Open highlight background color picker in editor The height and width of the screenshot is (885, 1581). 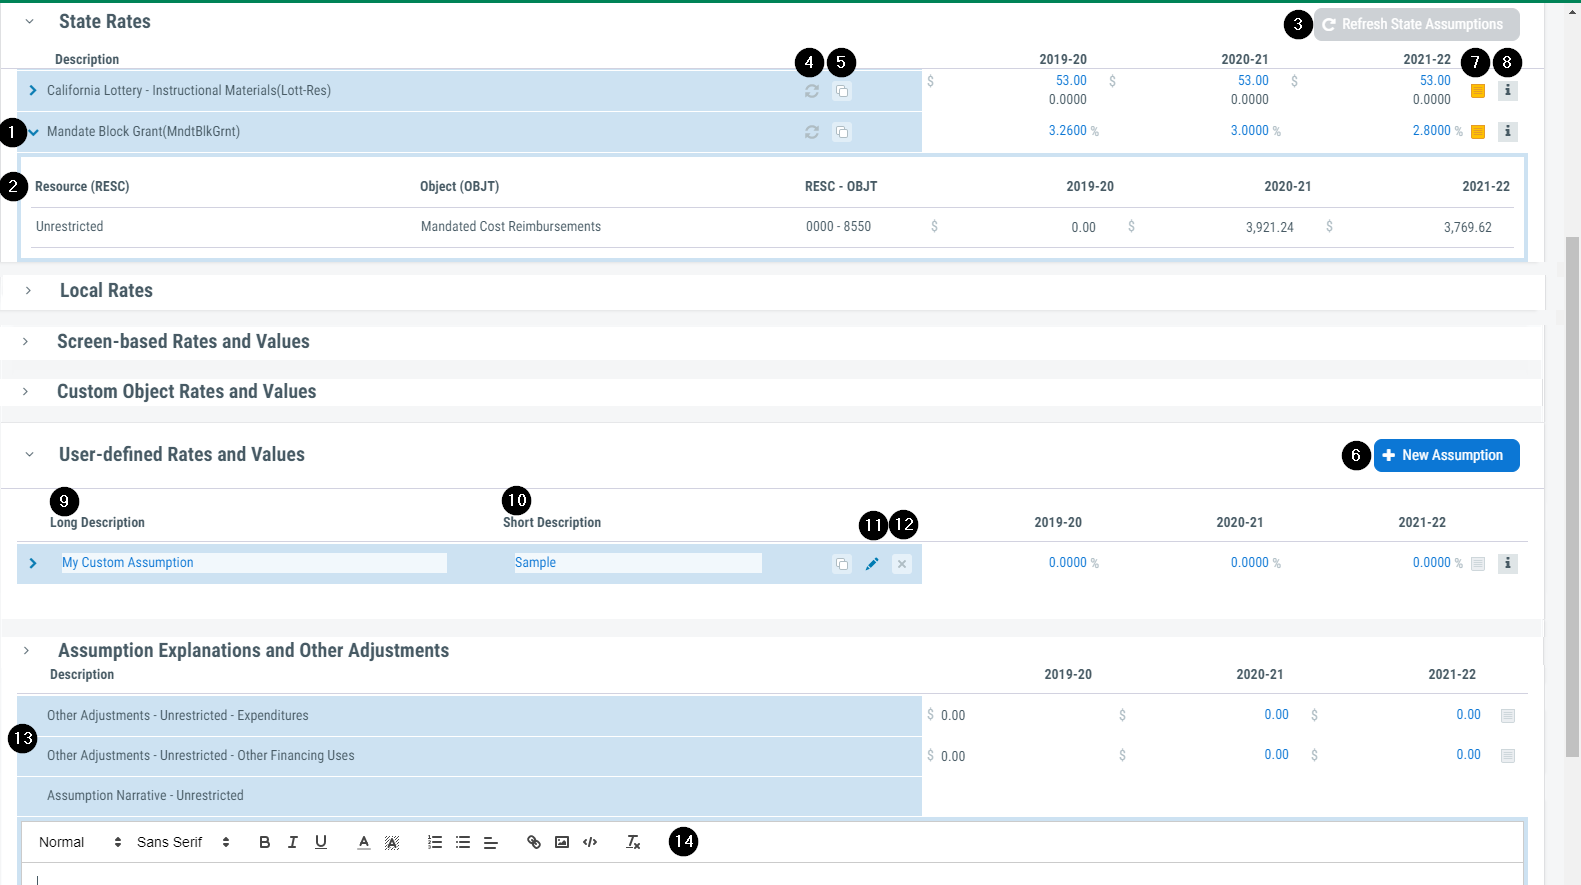click(392, 842)
